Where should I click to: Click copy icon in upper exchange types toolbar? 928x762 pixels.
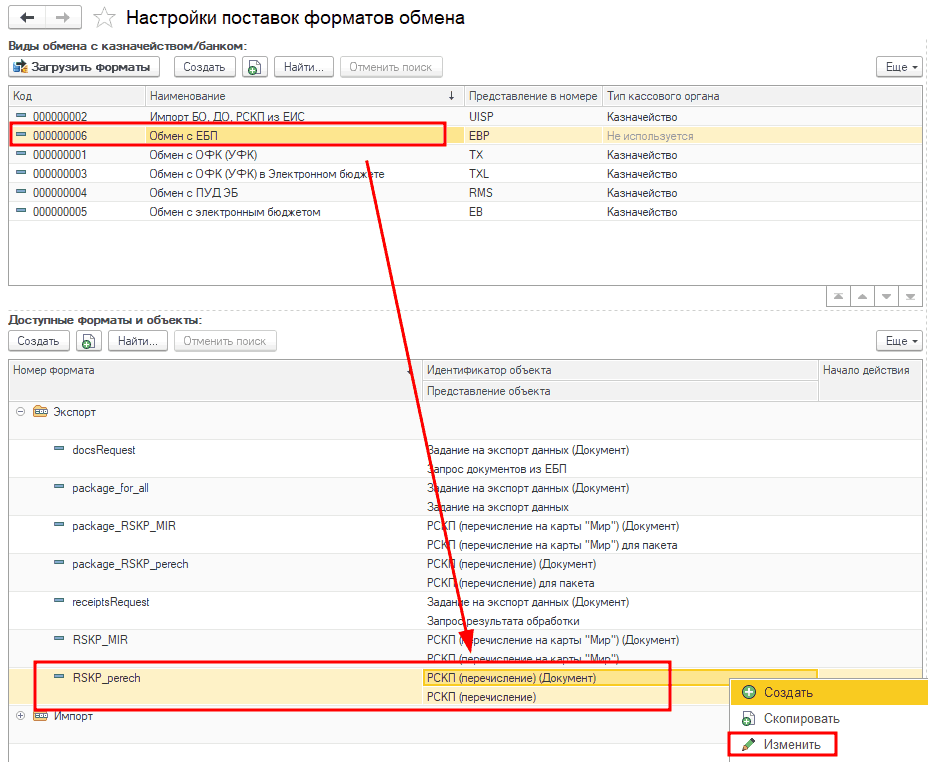(x=255, y=67)
